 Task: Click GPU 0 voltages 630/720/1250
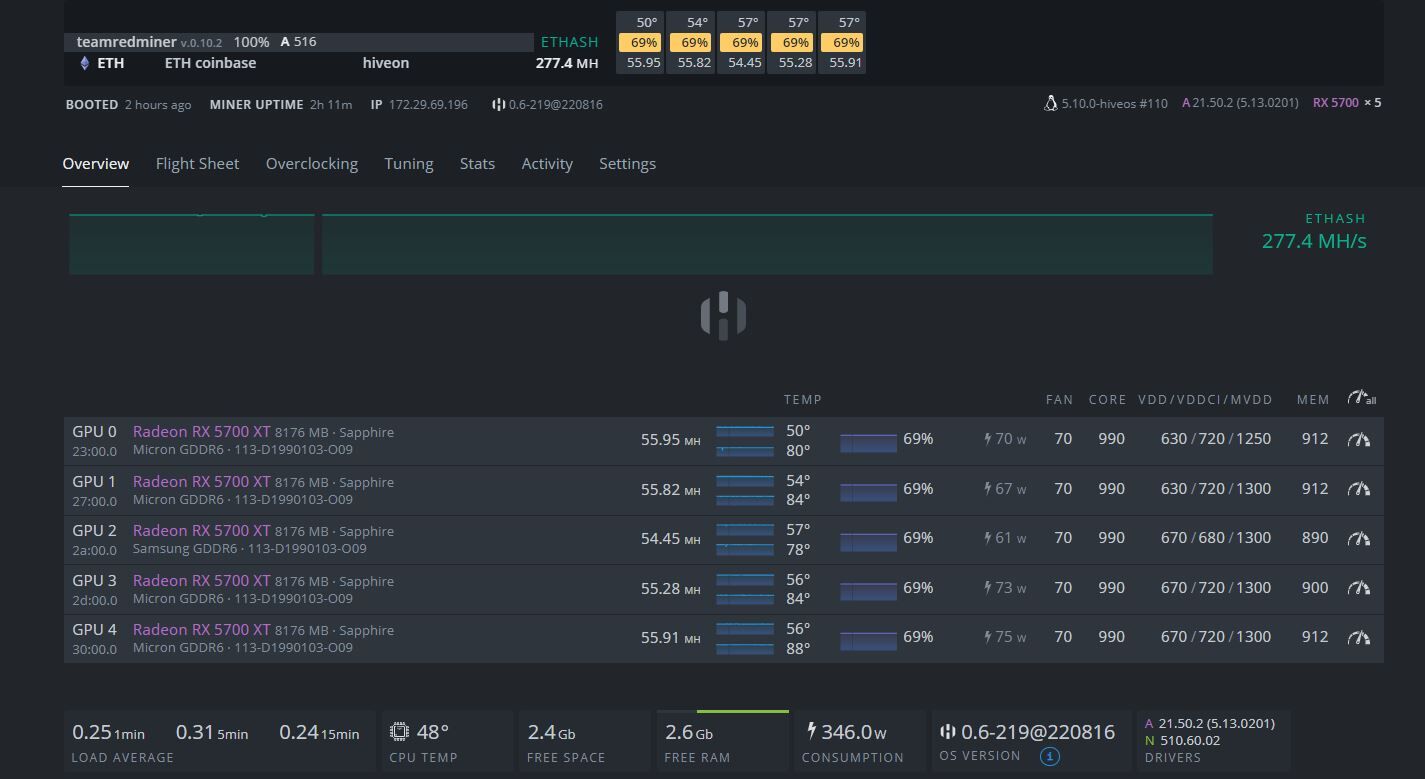1216,439
